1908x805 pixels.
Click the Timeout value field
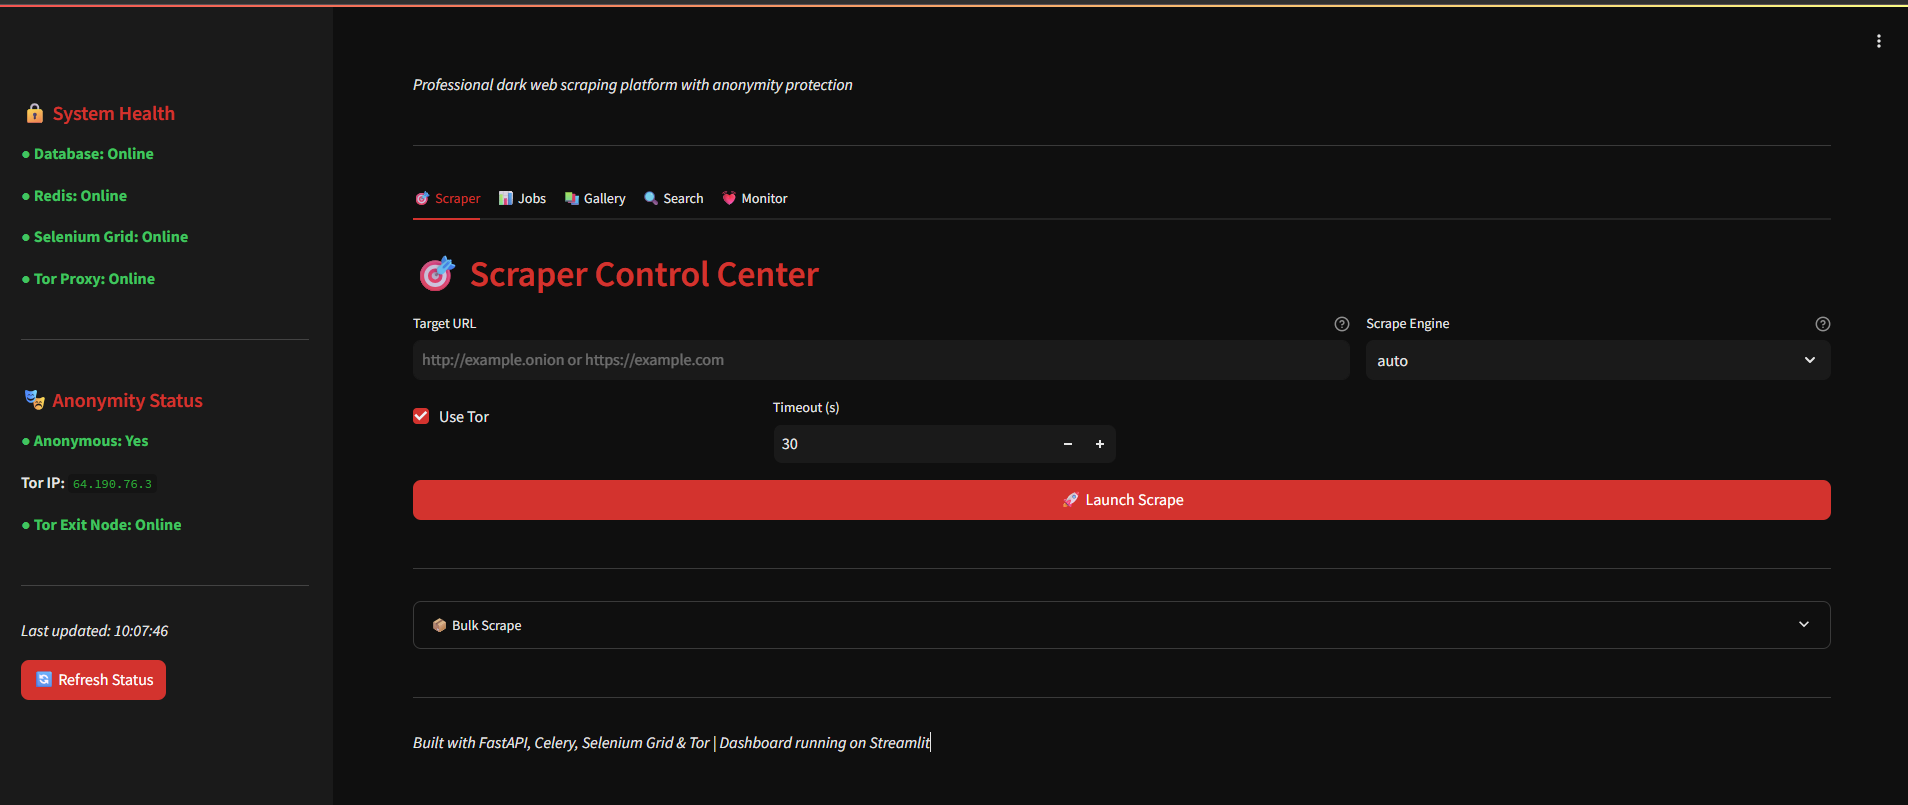pos(913,444)
